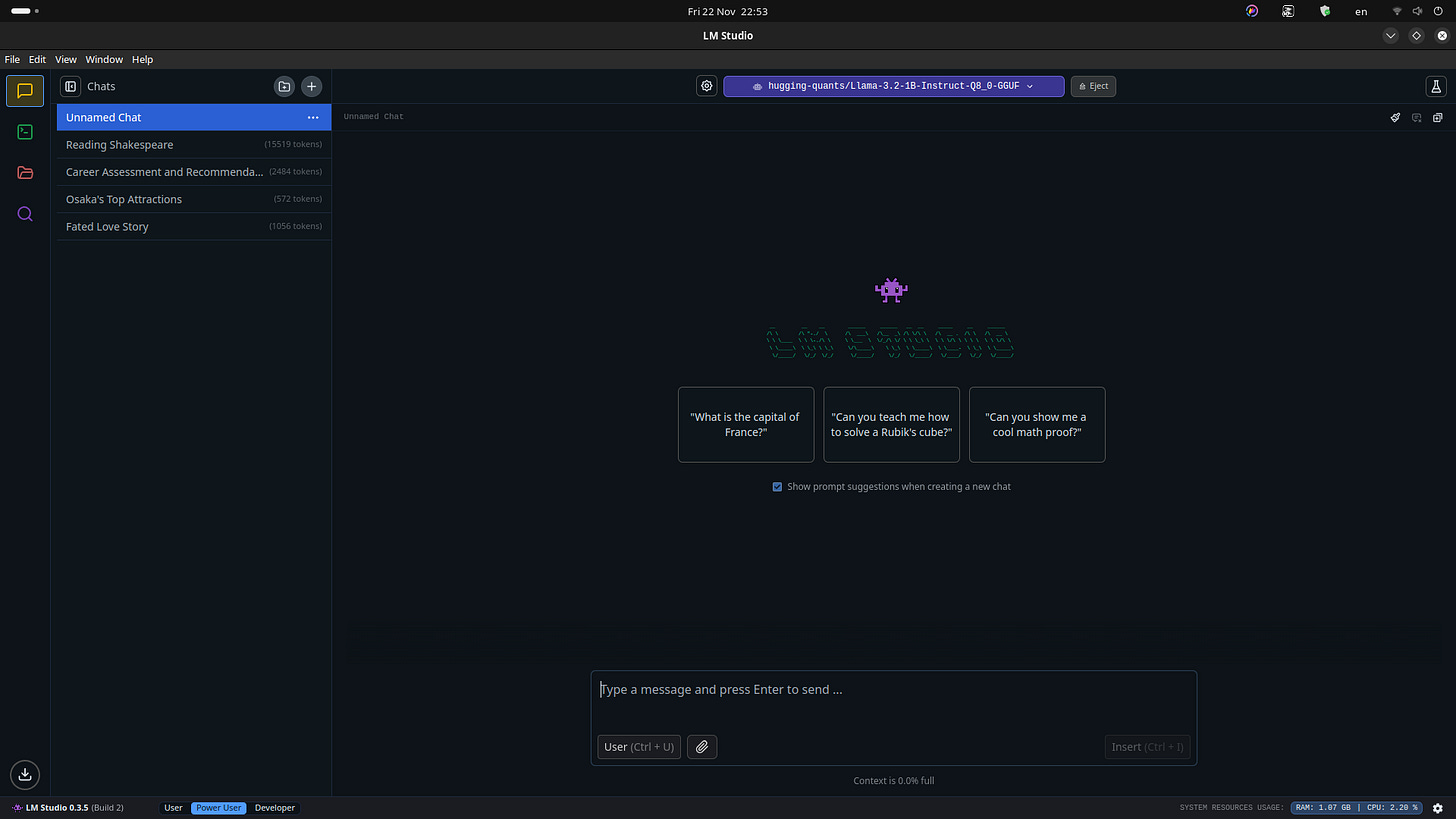
Task: Open the Downloads icon at sidebar bottom
Action: pyautogui.click(x=25, y=774)
